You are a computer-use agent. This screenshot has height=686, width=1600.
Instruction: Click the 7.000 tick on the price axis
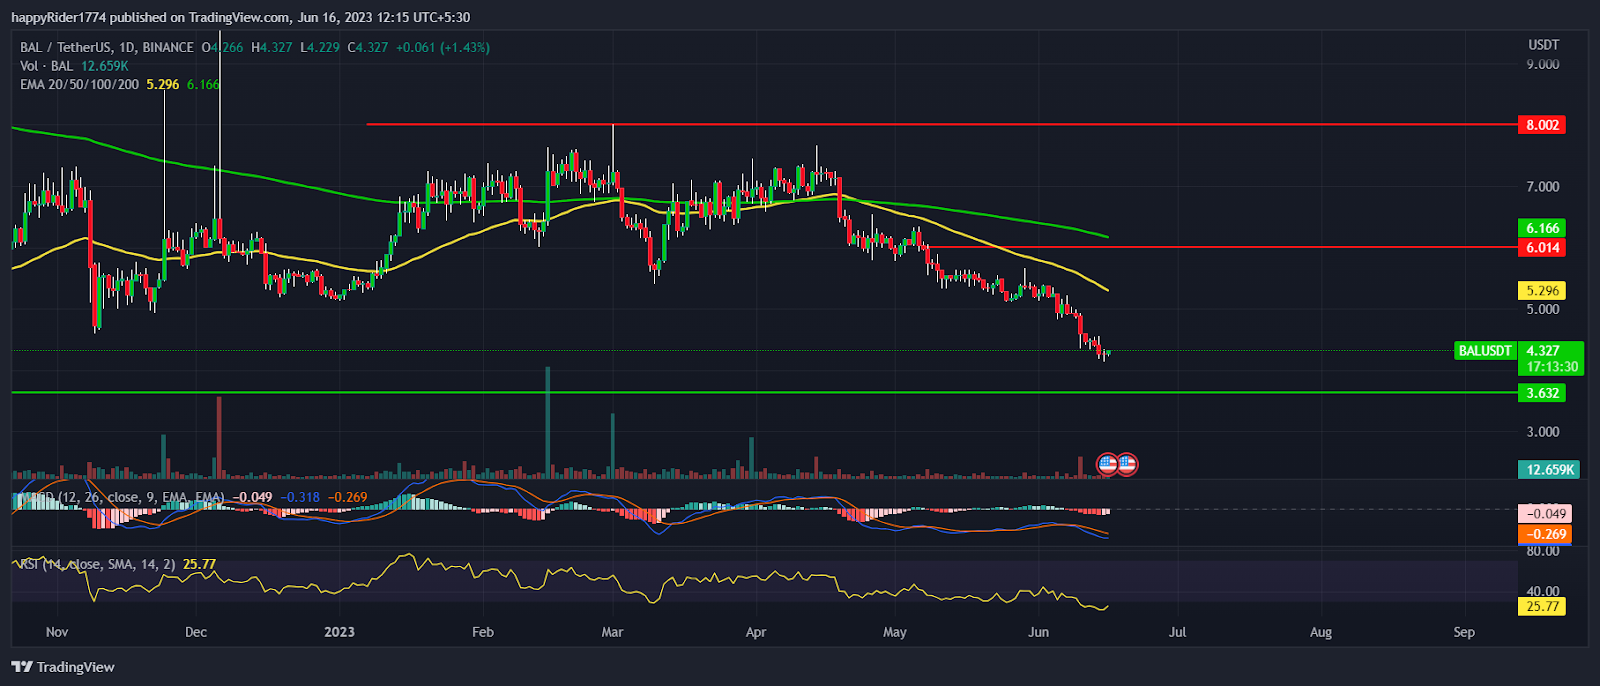(1542, 187)
